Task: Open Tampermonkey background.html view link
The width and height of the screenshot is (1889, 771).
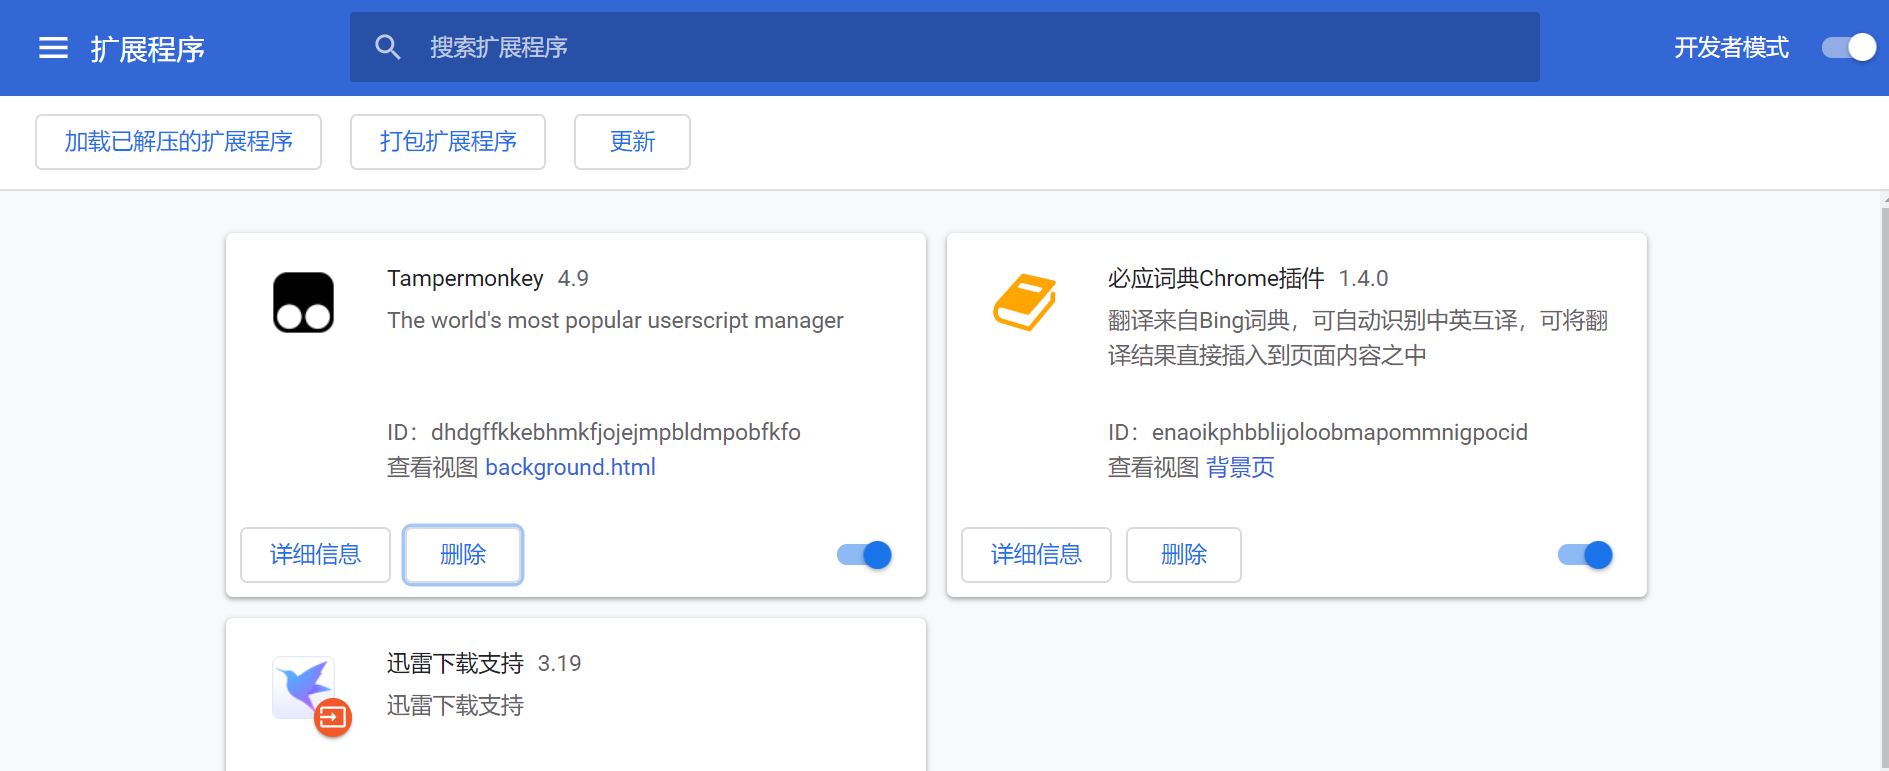Action: click(570, 467)
